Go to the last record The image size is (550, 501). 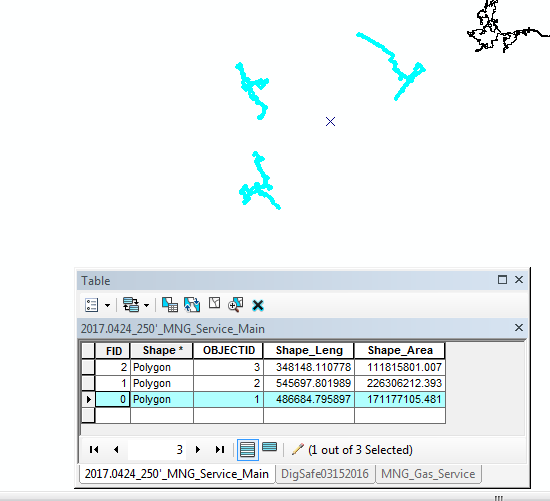point(220,449)
